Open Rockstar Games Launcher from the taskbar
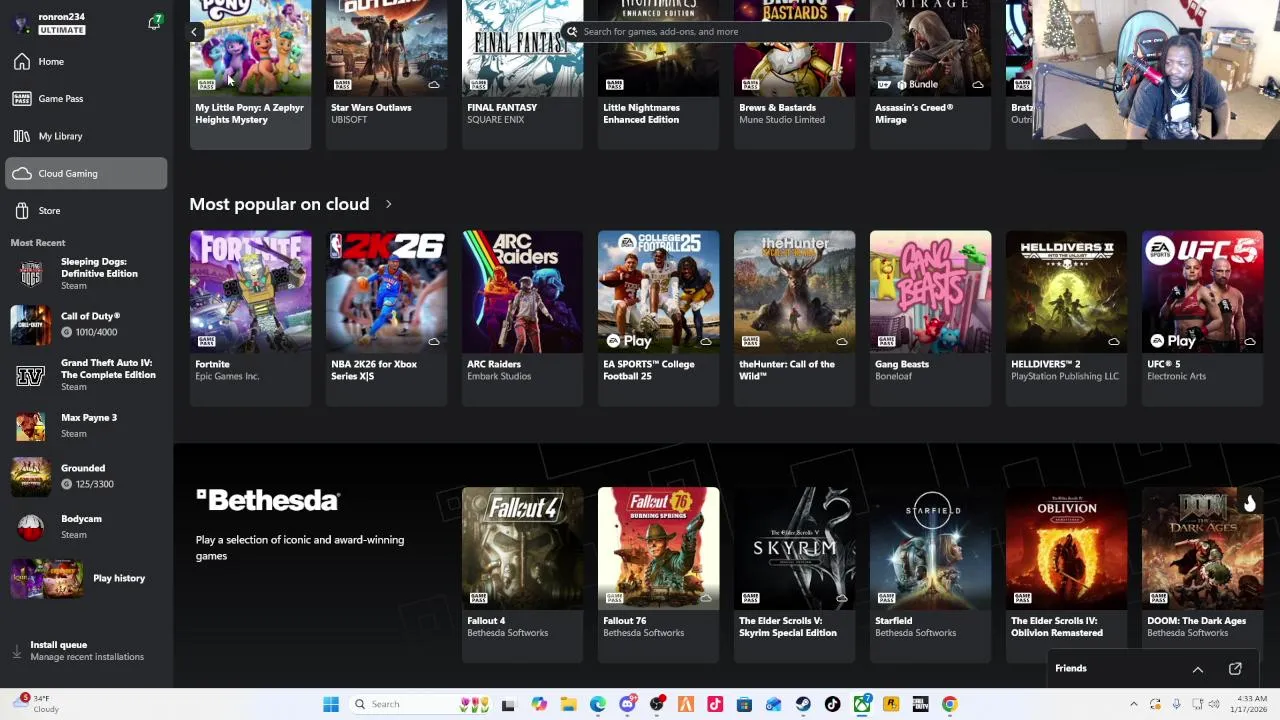Screen dimensions: 1280x720 [891, 705]
